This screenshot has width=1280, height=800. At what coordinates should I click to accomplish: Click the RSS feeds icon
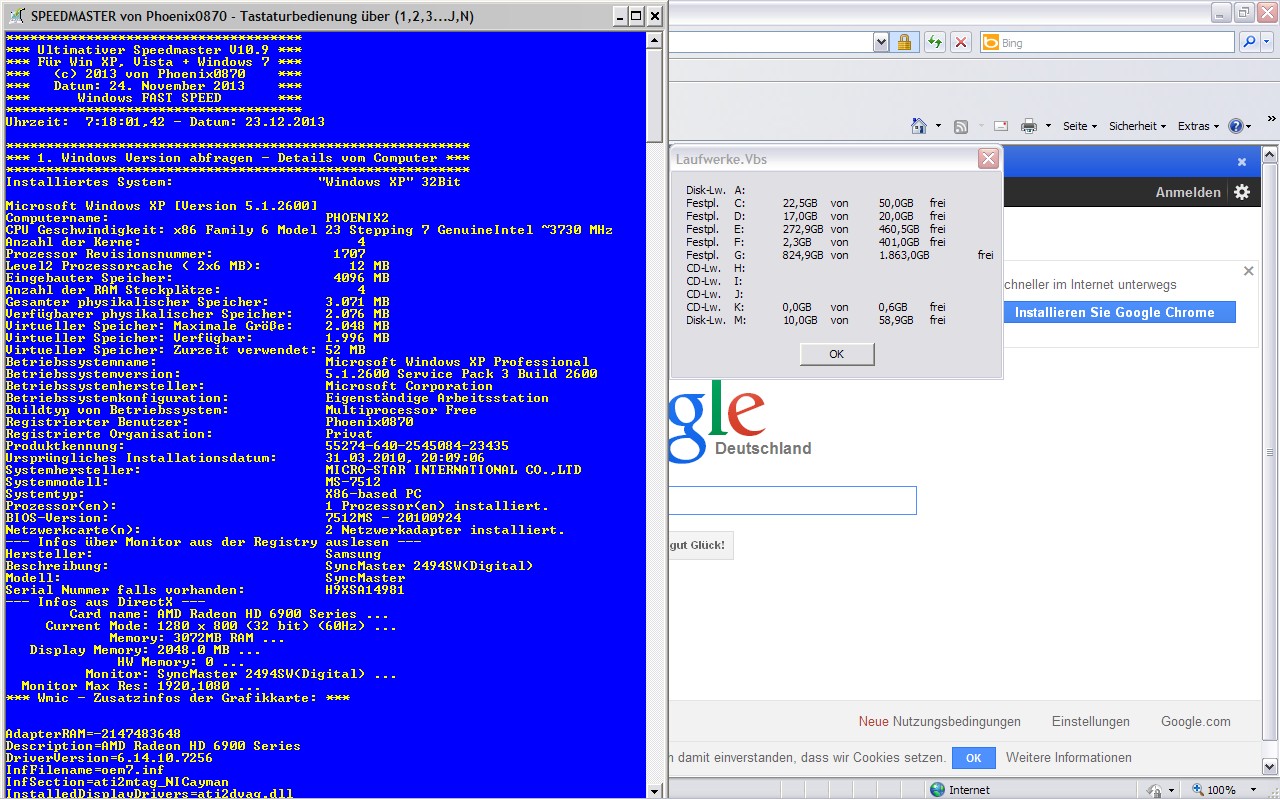(961, 126)
